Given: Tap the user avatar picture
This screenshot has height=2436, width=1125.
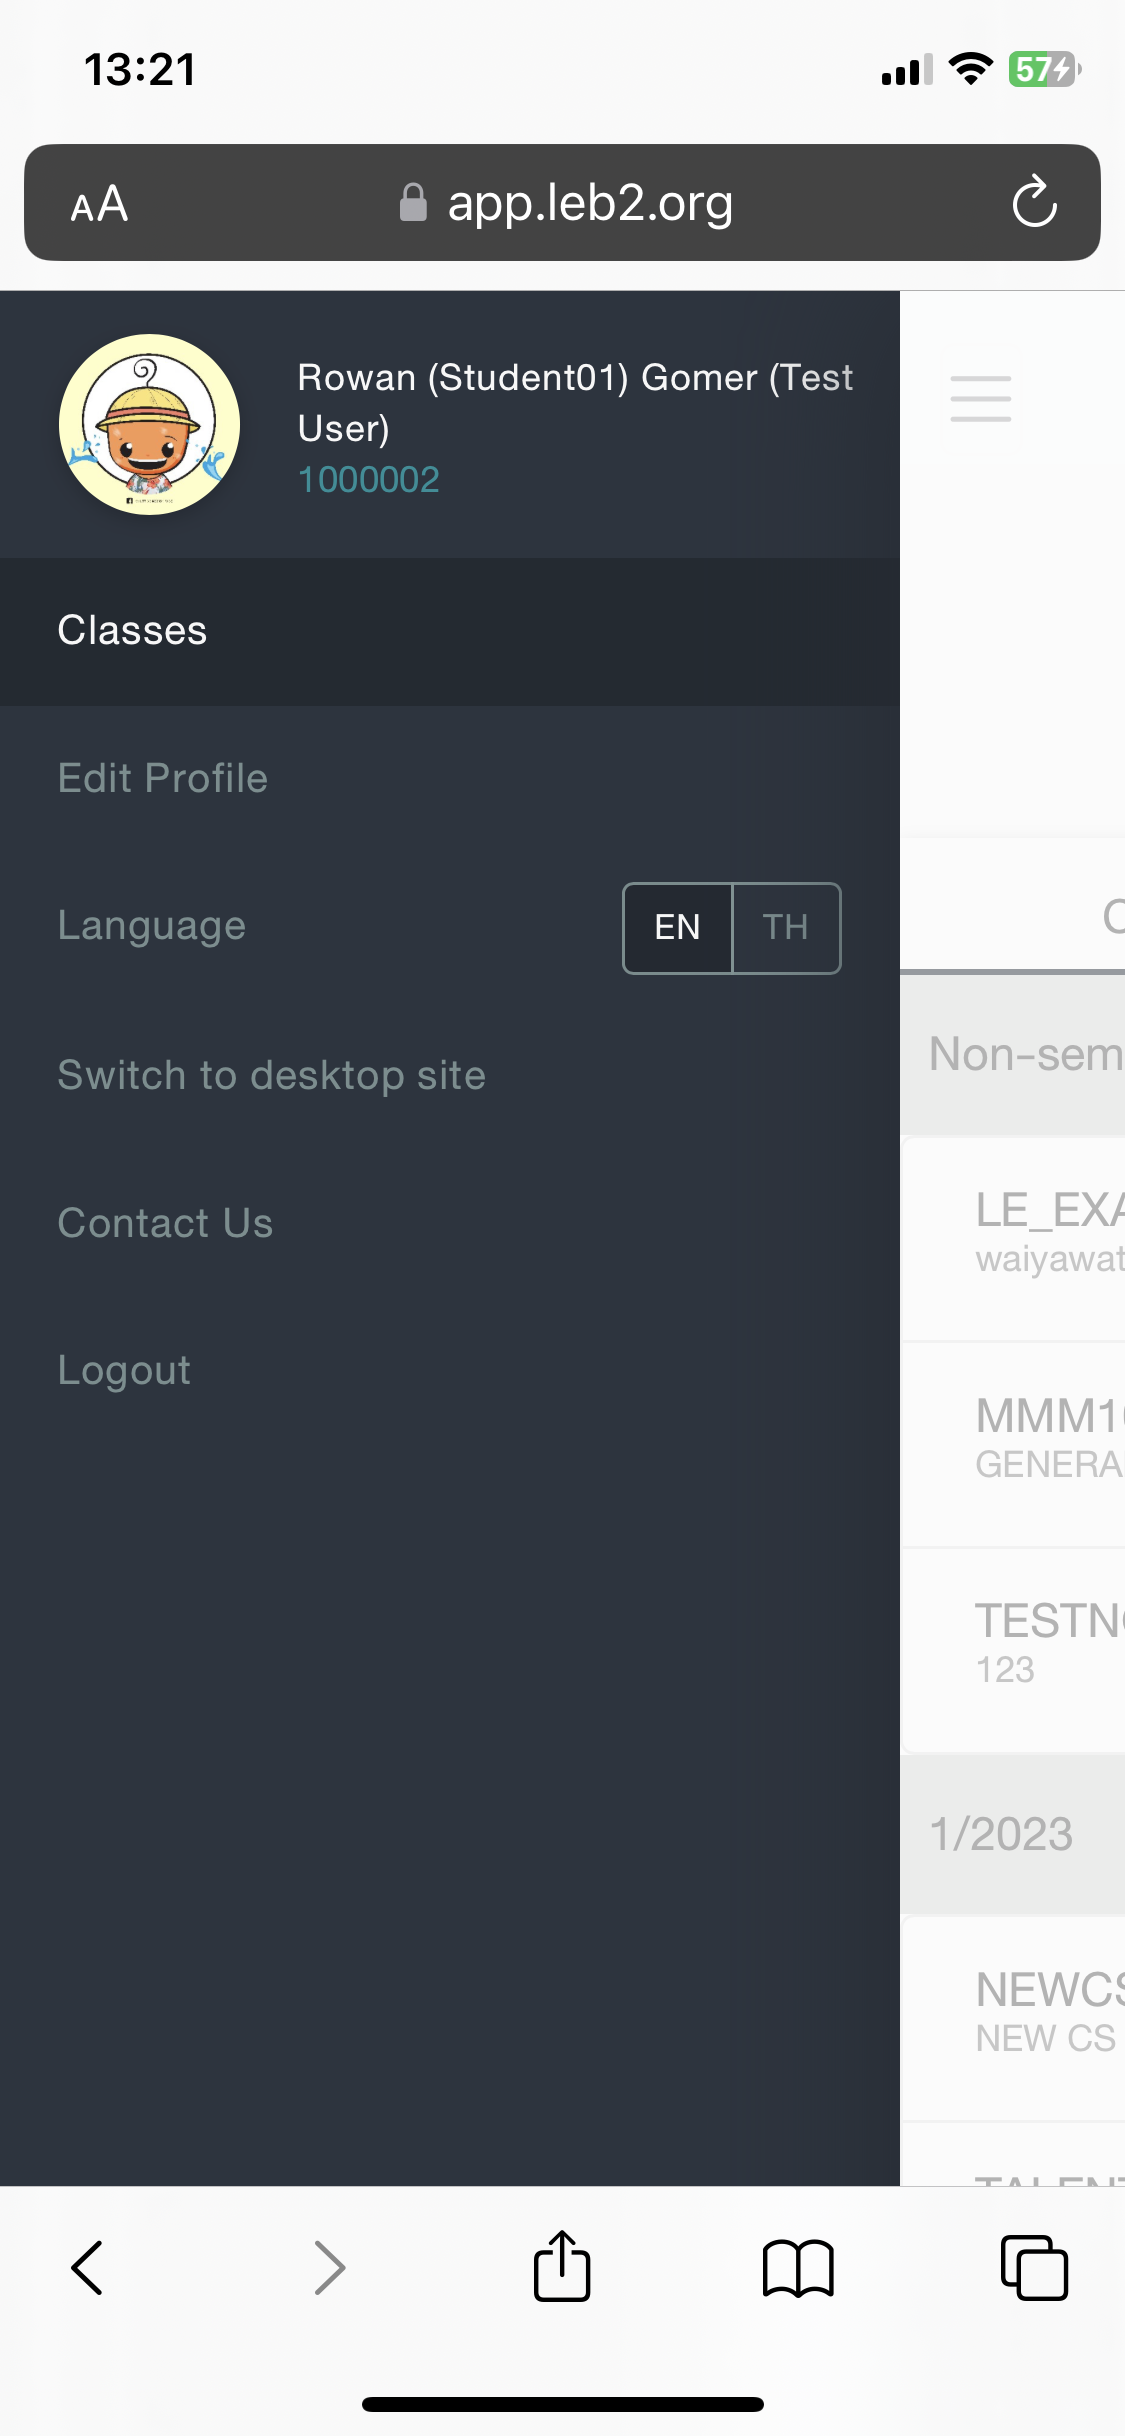Looking at the screenshot, I should (x=150, y=424).
